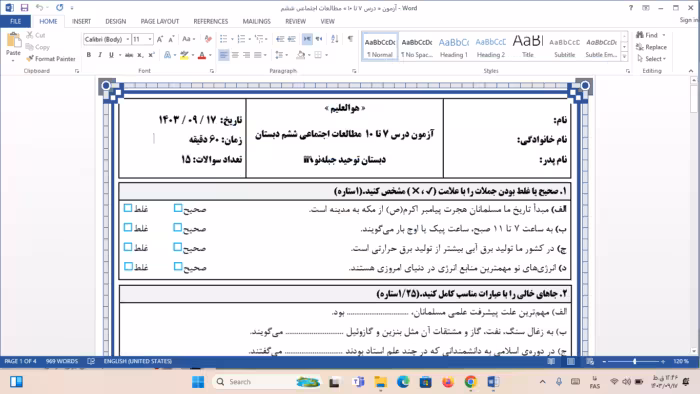Apply the Heading 1 style
The image size is (700, 394).
pos(454,46)
